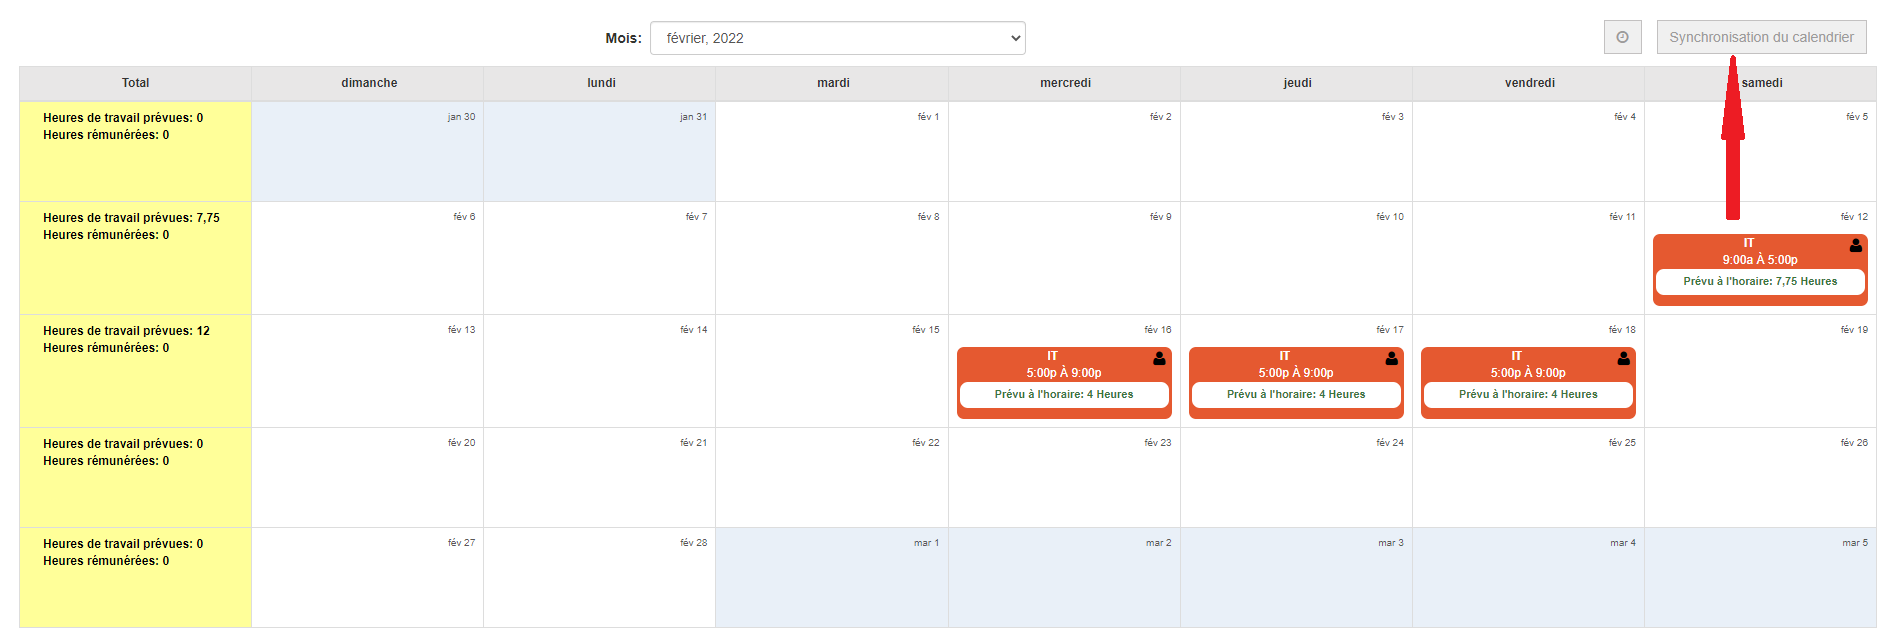This screenshot has width=1887, height=644.
Task: Click person icon on fév 18 shift
Action: tap(1623, 358)
